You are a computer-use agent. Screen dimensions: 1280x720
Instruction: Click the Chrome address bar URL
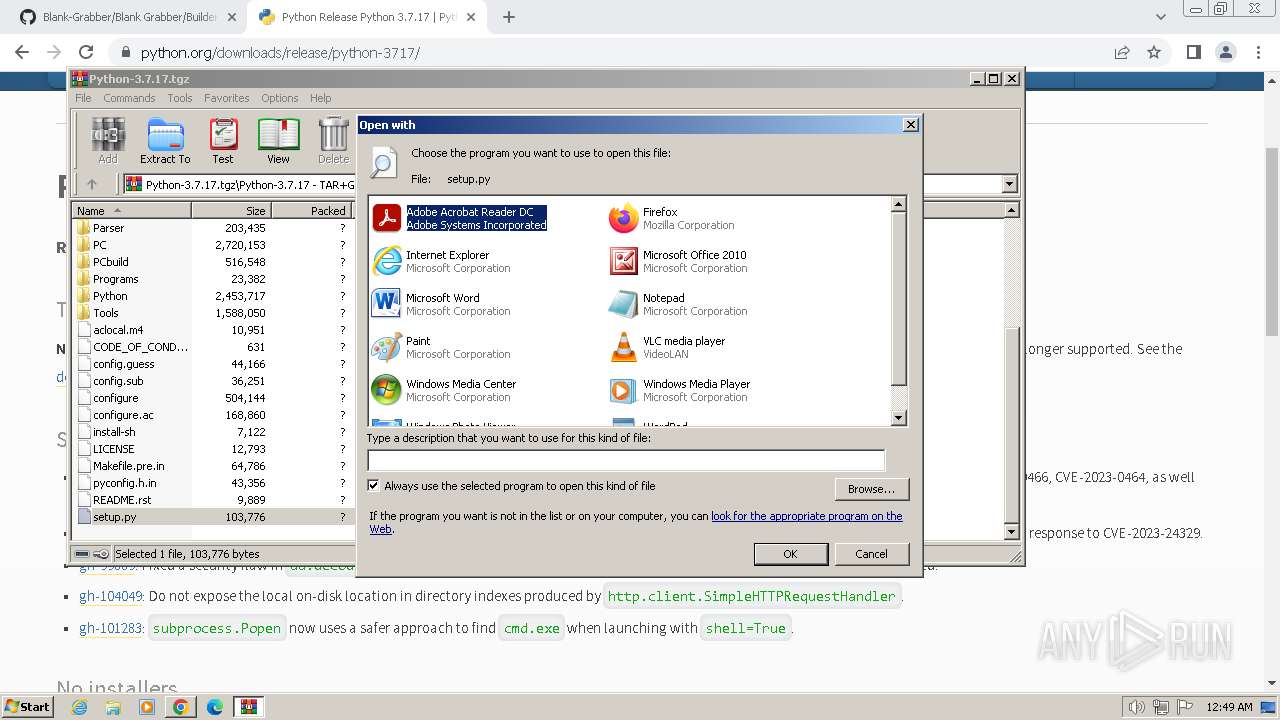click(280, 53)
